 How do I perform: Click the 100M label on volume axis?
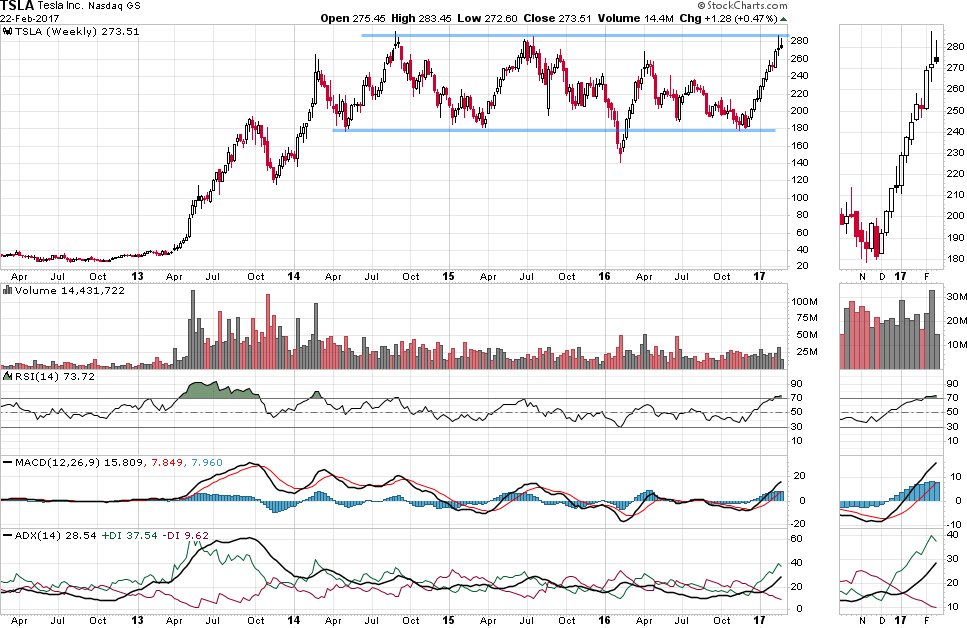pos(805,302)
